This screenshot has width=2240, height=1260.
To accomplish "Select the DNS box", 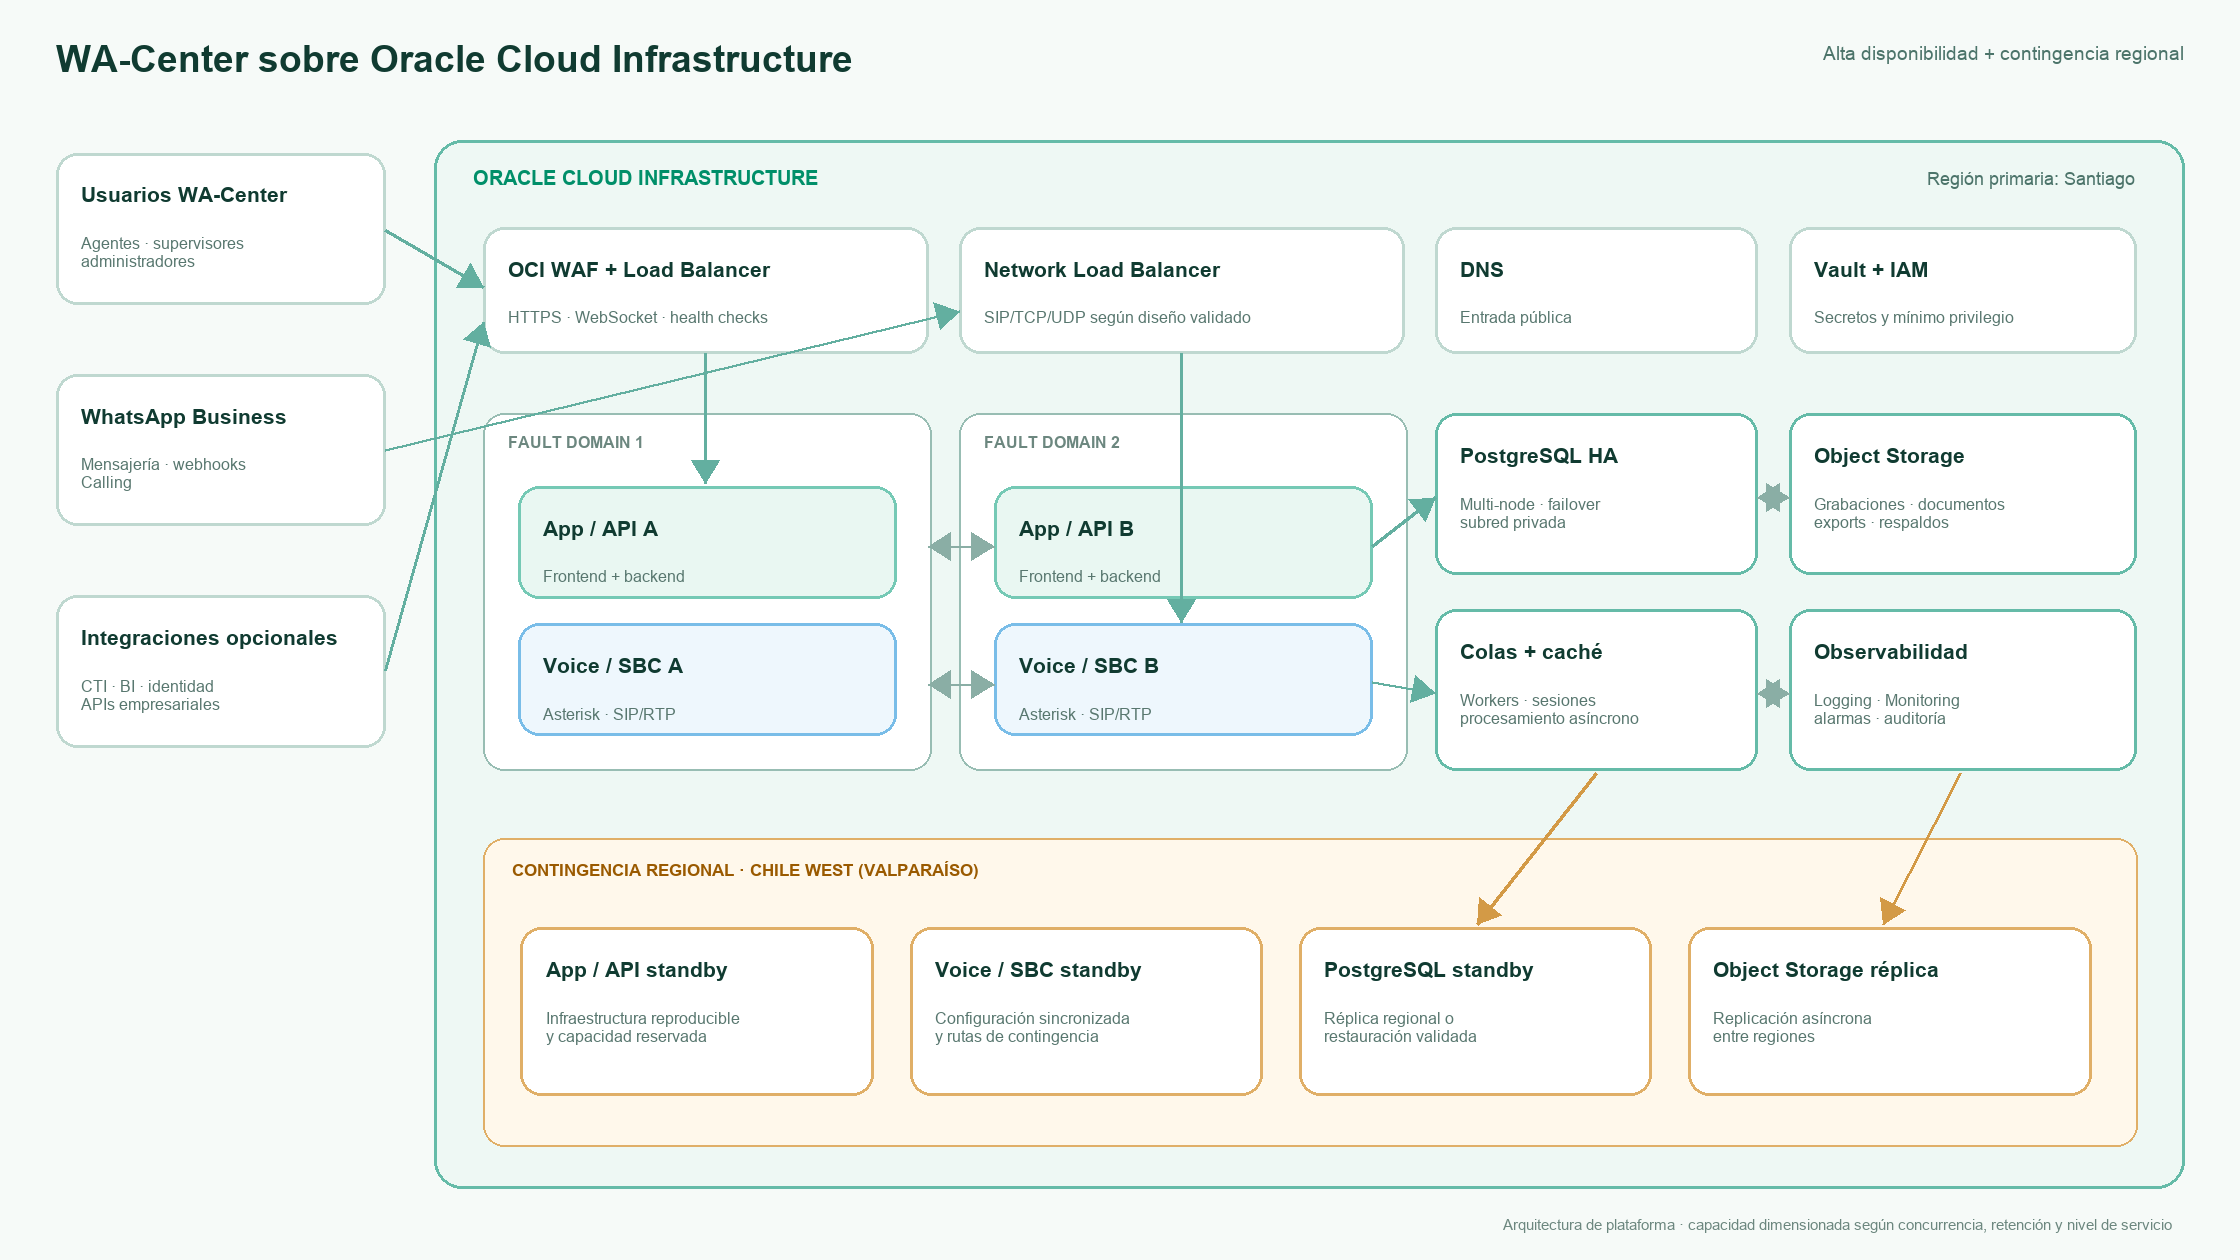I will point(1596,291).
